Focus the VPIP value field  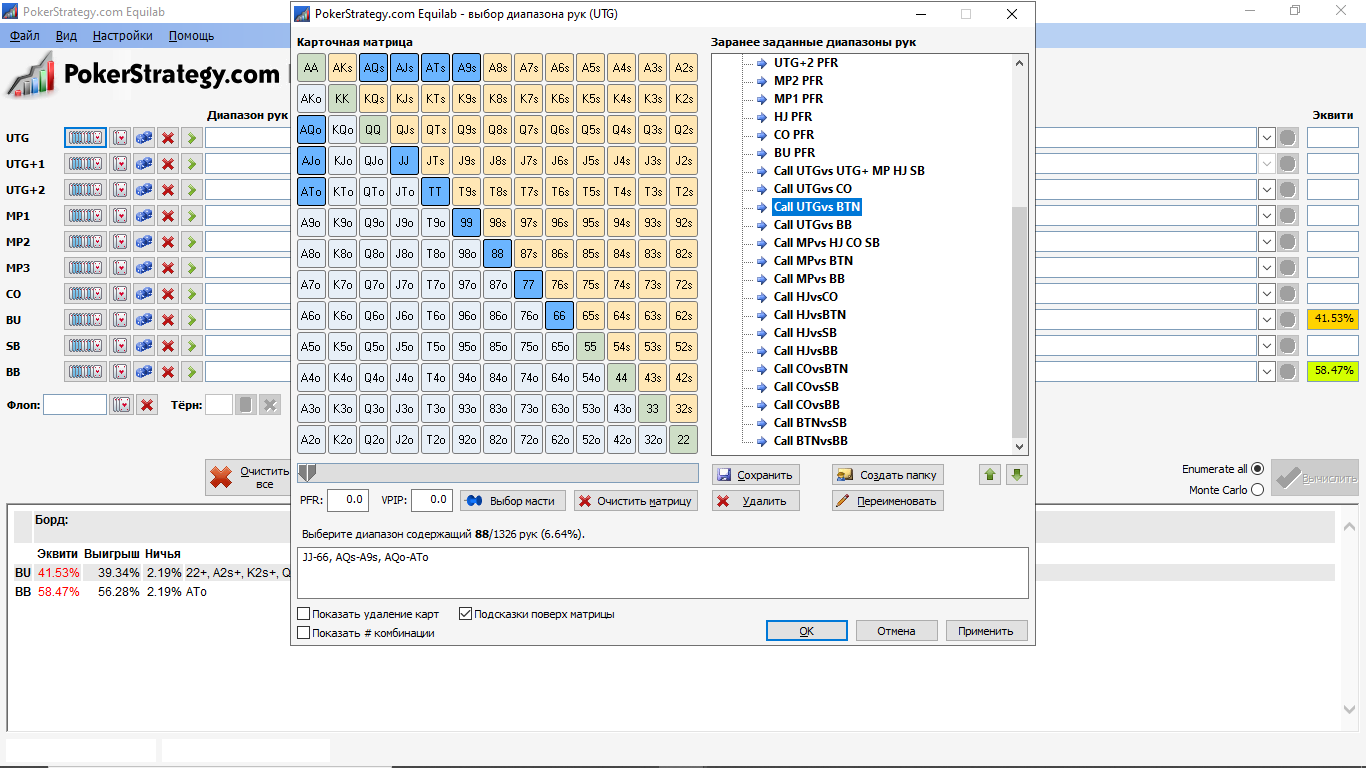pos(432,499)
